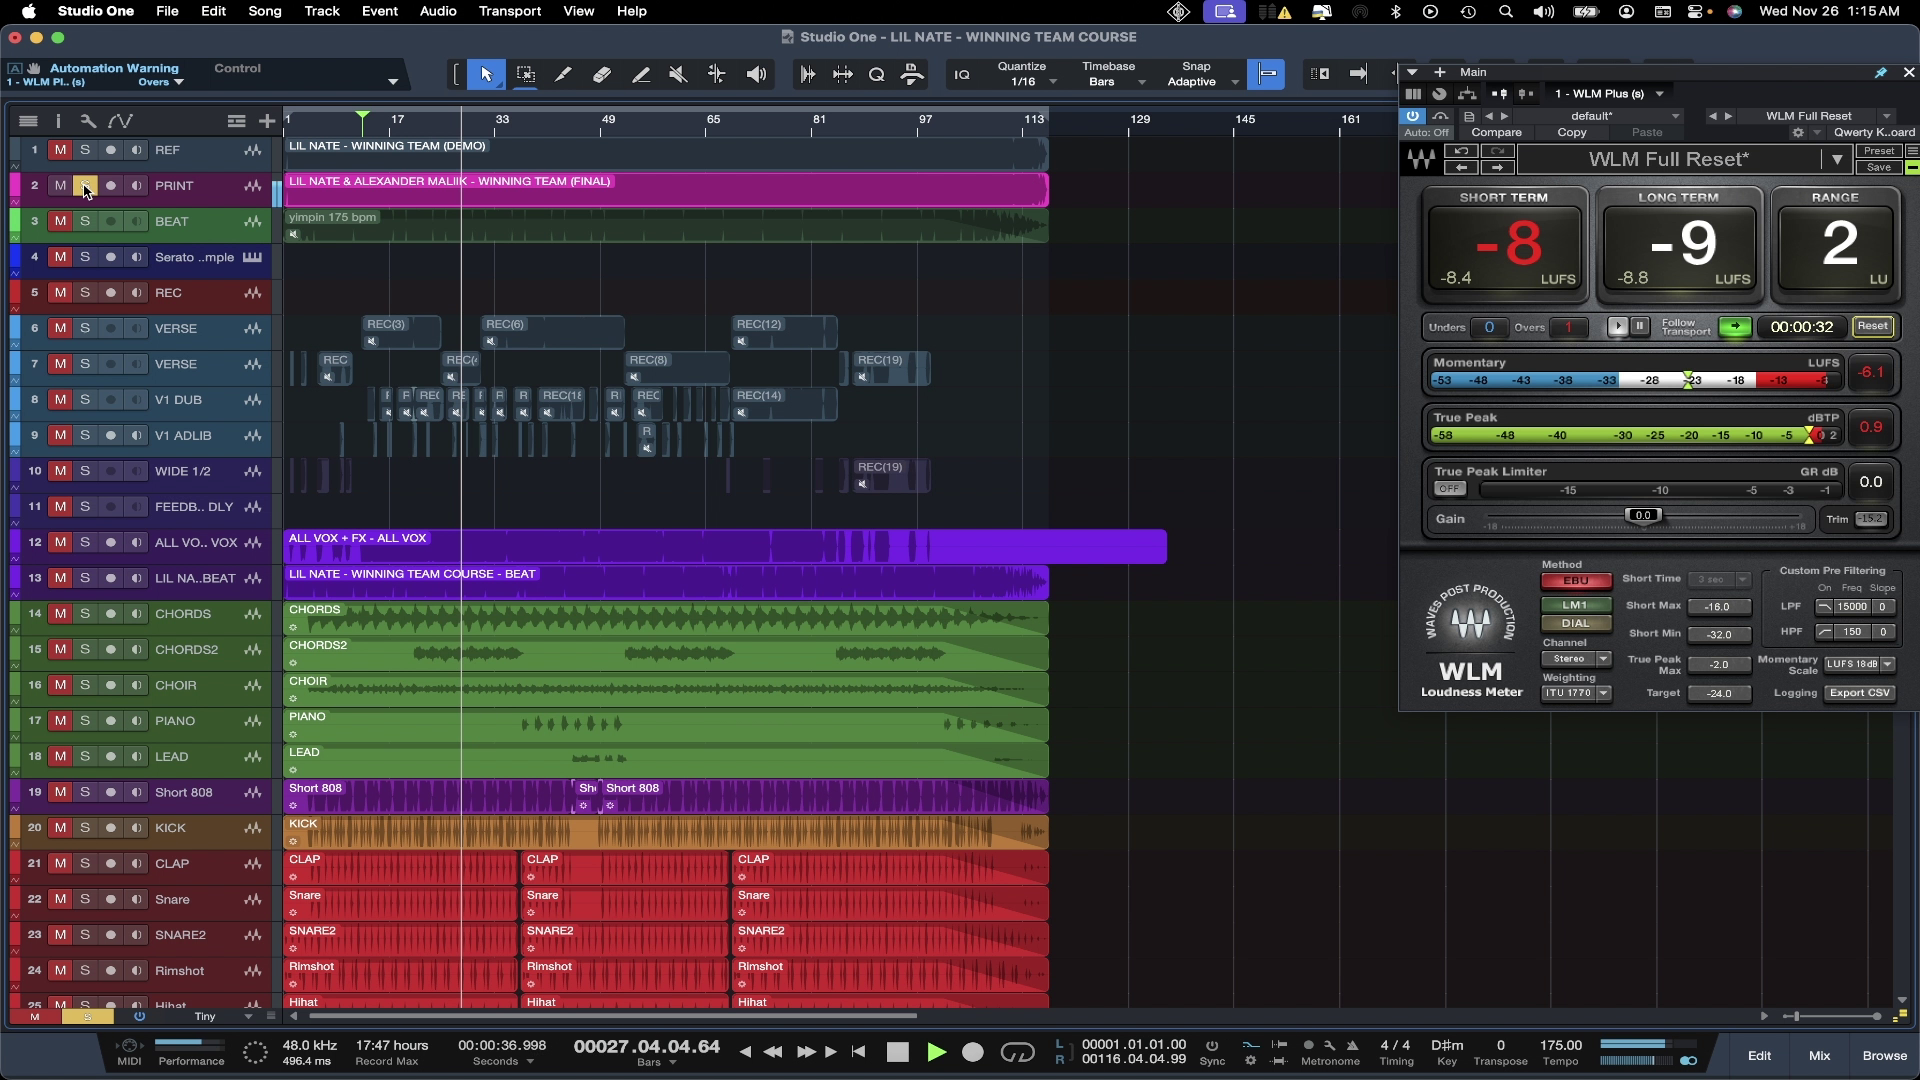Toggle the transport loop button
This screenshot has height=1080, width=1920.
point(1017,1052)
